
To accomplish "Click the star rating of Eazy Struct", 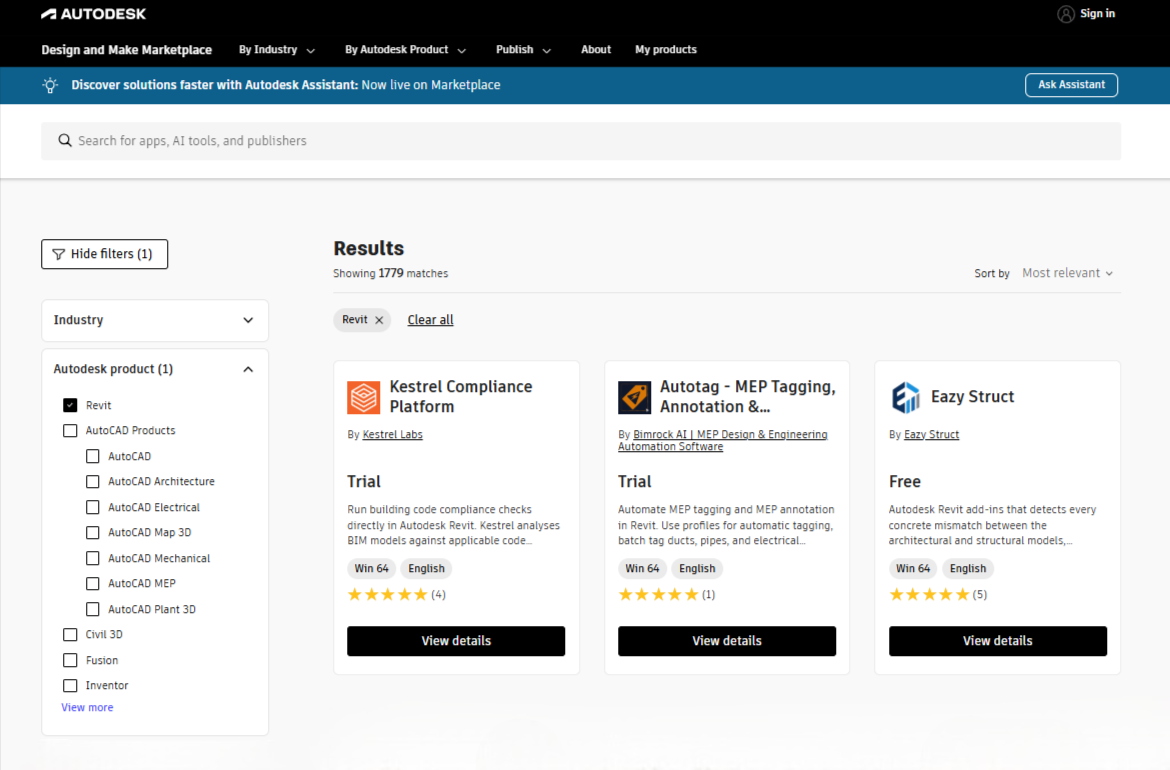I will click(929, 595).
